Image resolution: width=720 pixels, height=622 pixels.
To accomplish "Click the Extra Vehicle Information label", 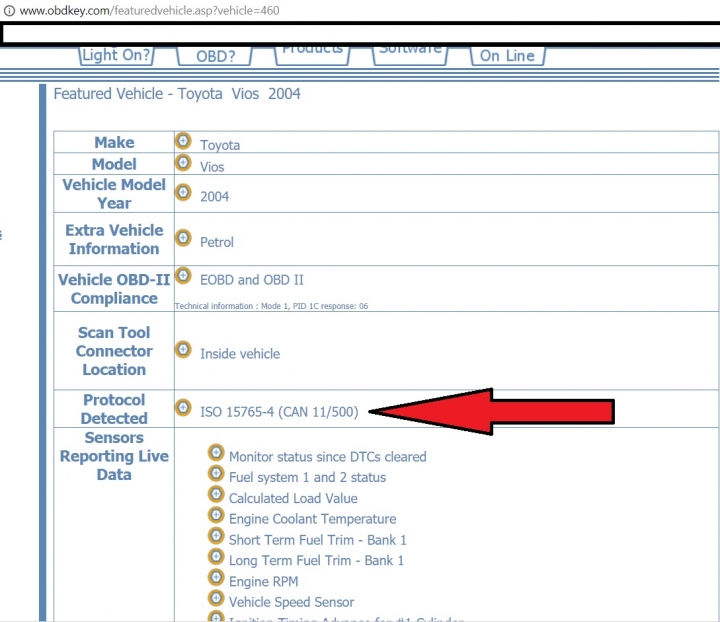I will click(x=114, y=239).
